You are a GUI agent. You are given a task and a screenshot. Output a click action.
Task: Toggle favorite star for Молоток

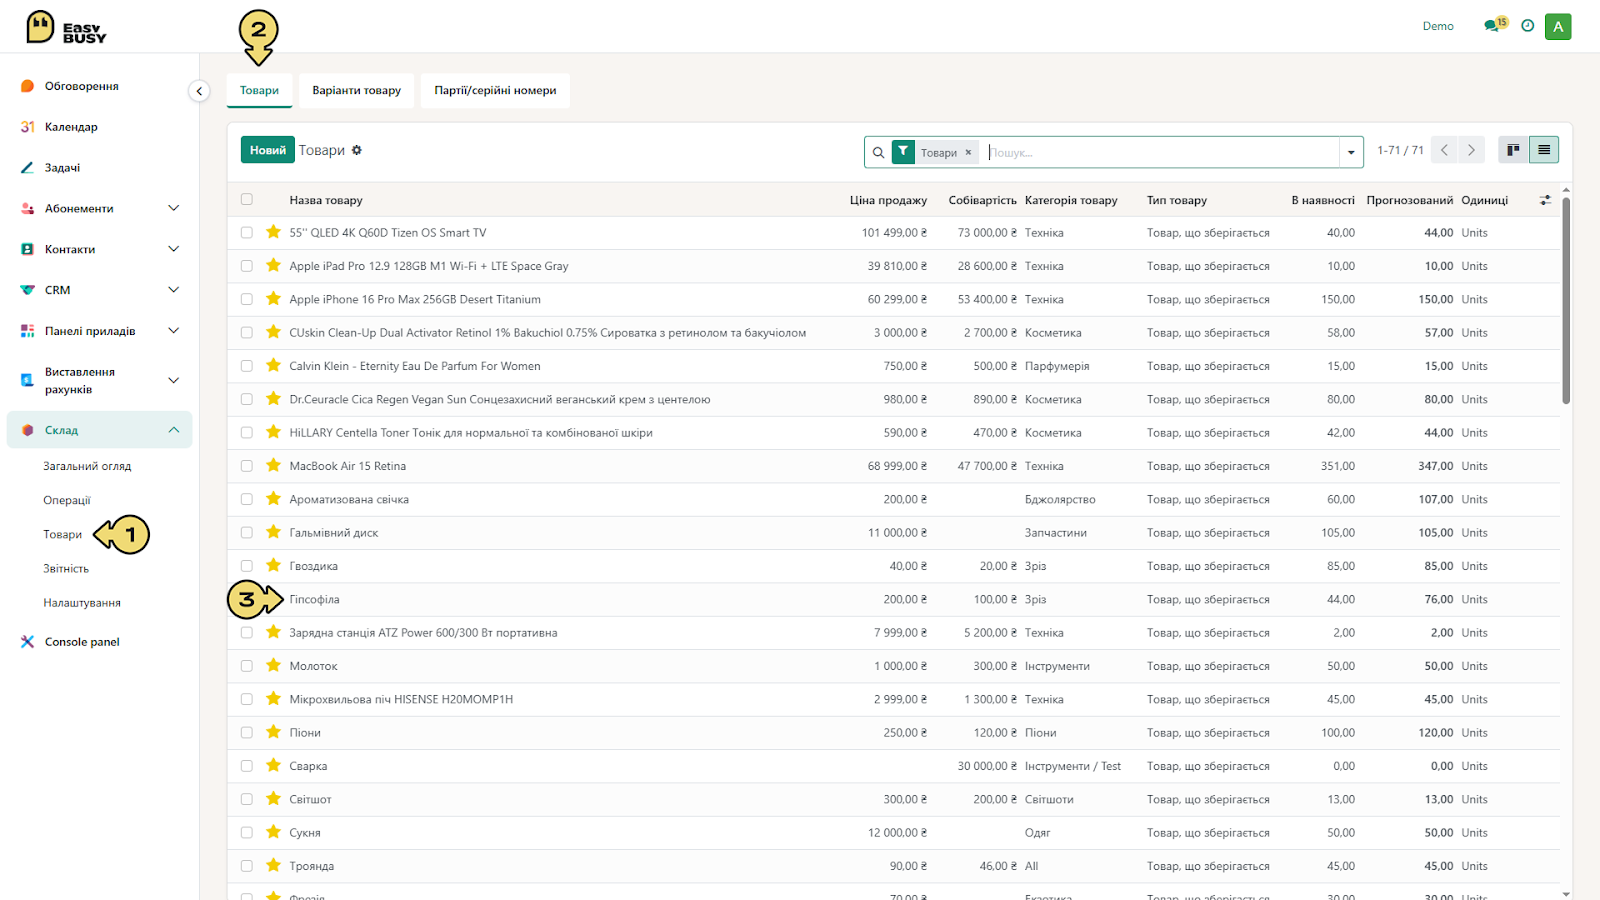(273, 665)
